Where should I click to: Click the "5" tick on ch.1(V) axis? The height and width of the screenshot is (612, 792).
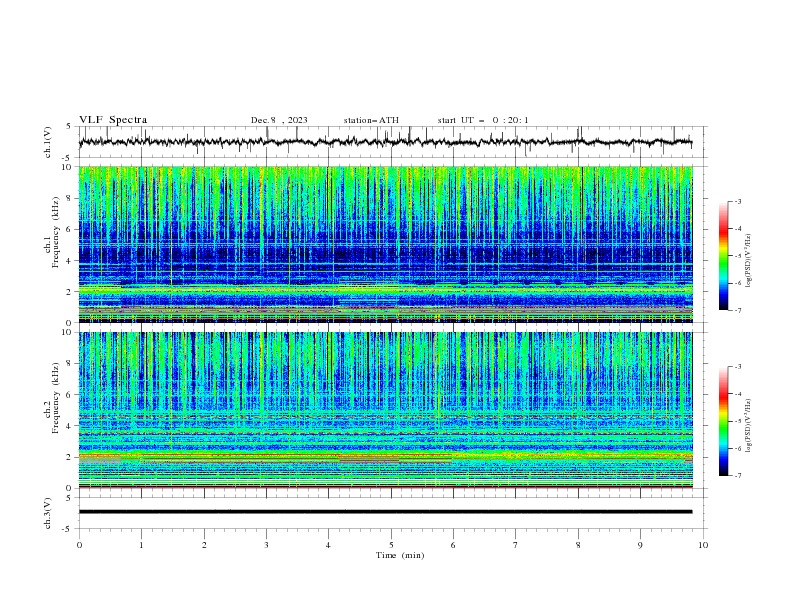70,127
